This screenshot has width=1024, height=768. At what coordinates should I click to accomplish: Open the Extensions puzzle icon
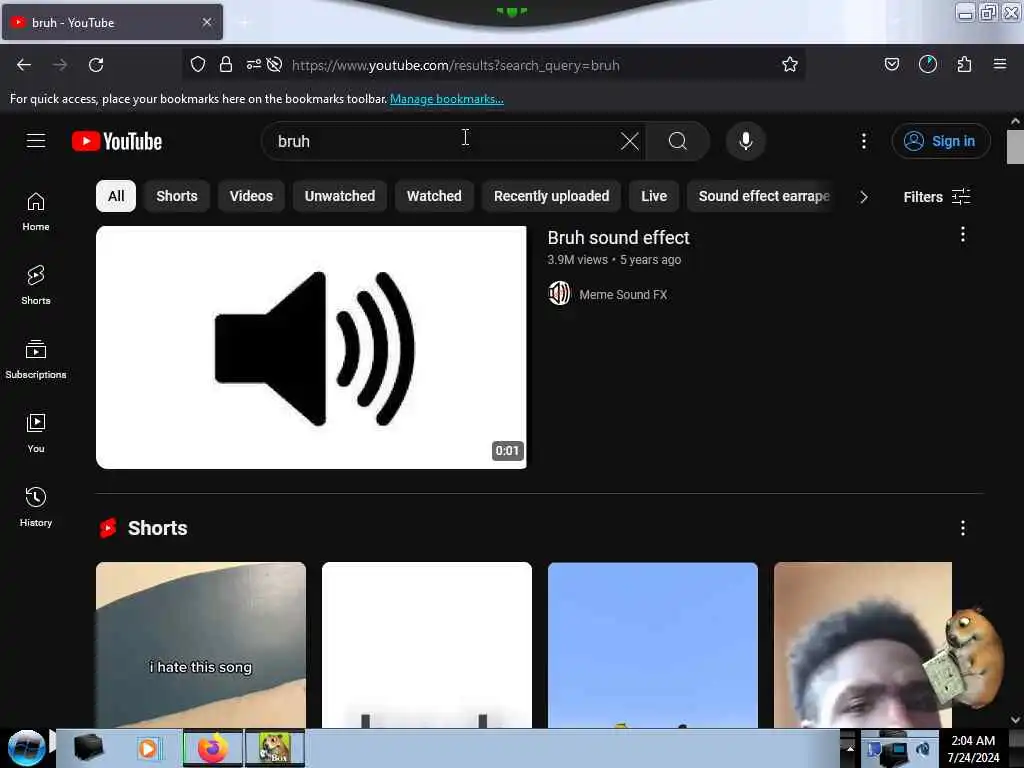pyautogui.click(x=964, y=64)
